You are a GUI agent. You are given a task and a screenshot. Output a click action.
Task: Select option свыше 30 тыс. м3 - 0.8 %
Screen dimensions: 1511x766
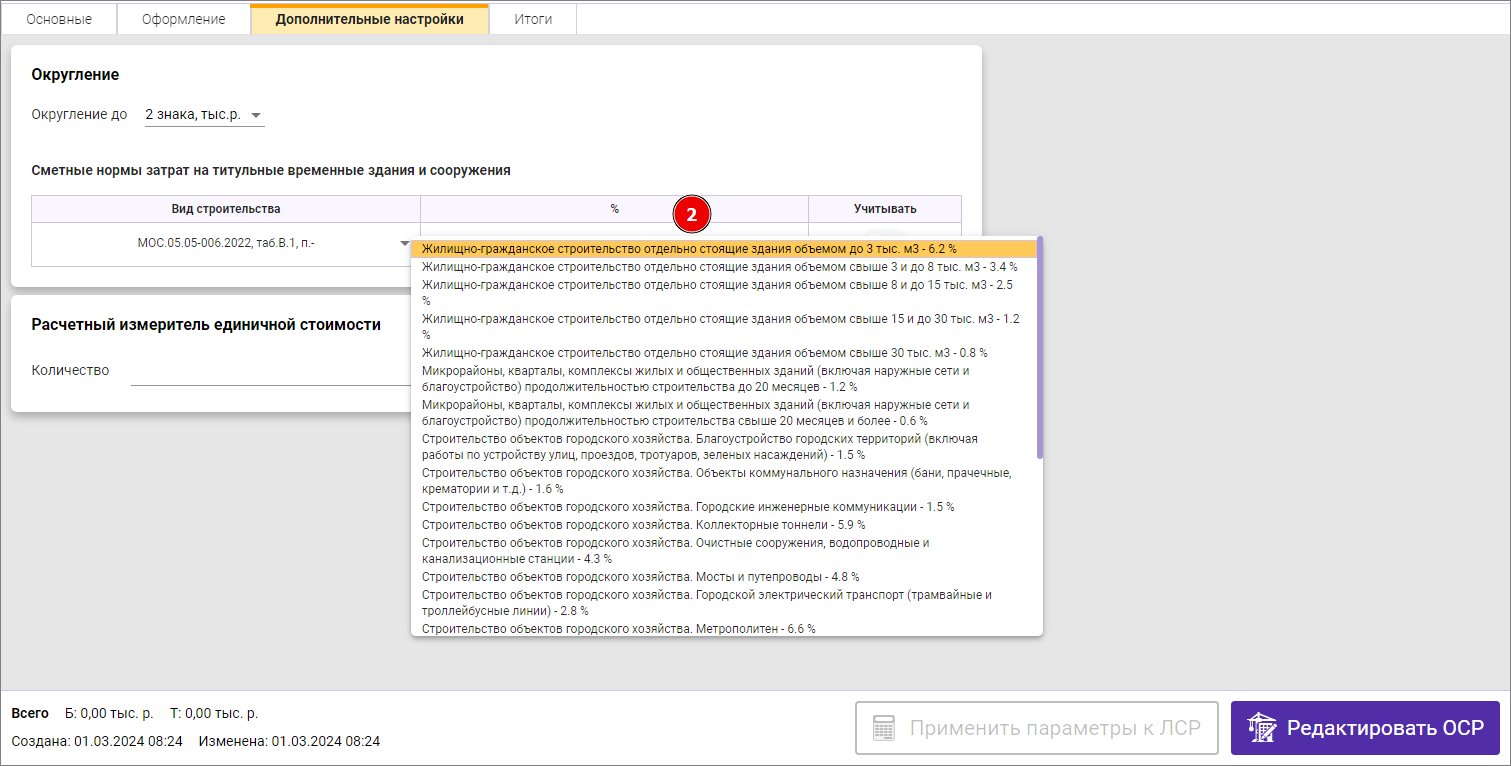[704, 353]
